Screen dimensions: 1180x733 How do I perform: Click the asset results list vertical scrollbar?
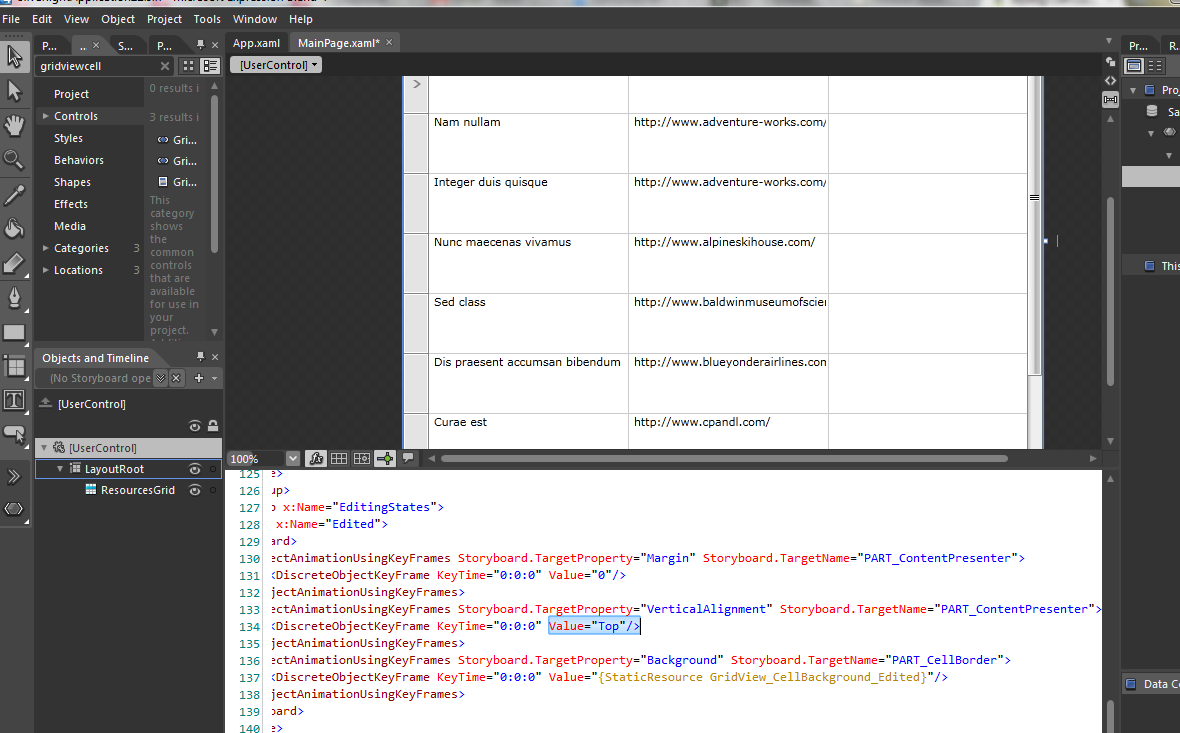coord(214,173)
